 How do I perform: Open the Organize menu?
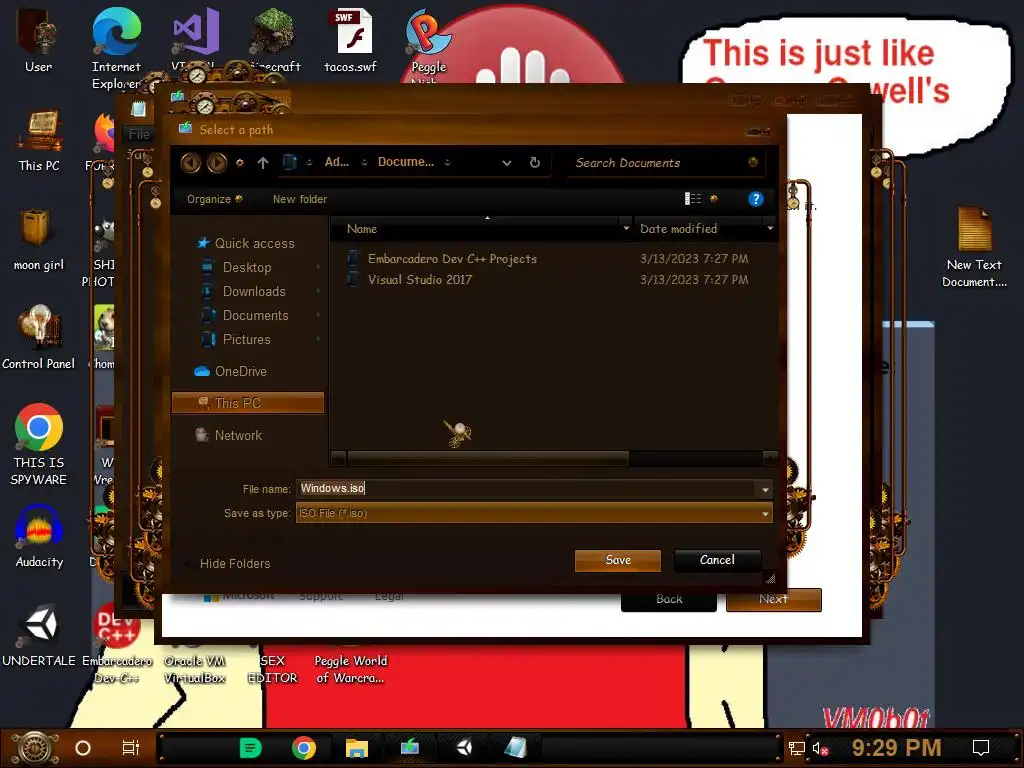coord(214,199)
